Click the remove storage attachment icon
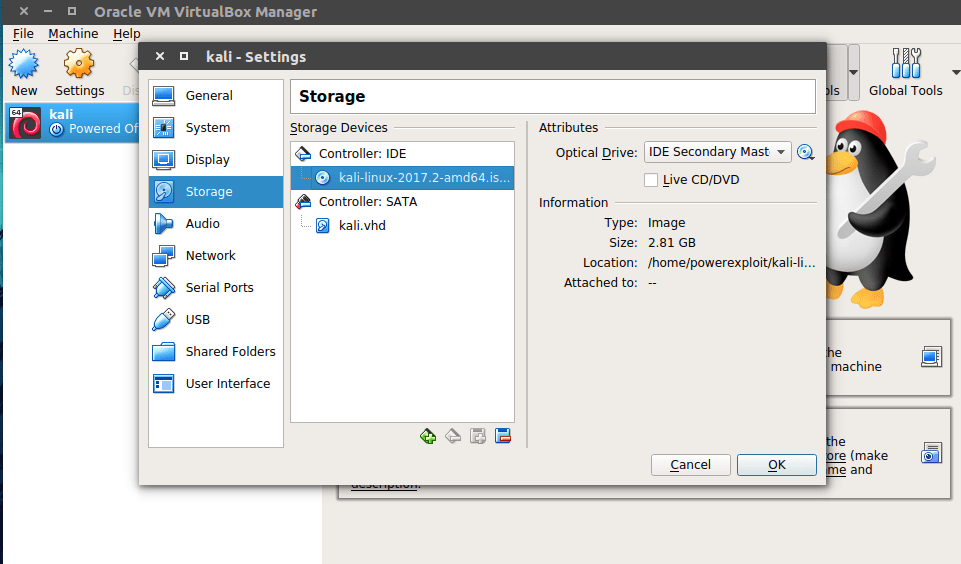Screen dimensions: 961x564 [x=503, y=436]
